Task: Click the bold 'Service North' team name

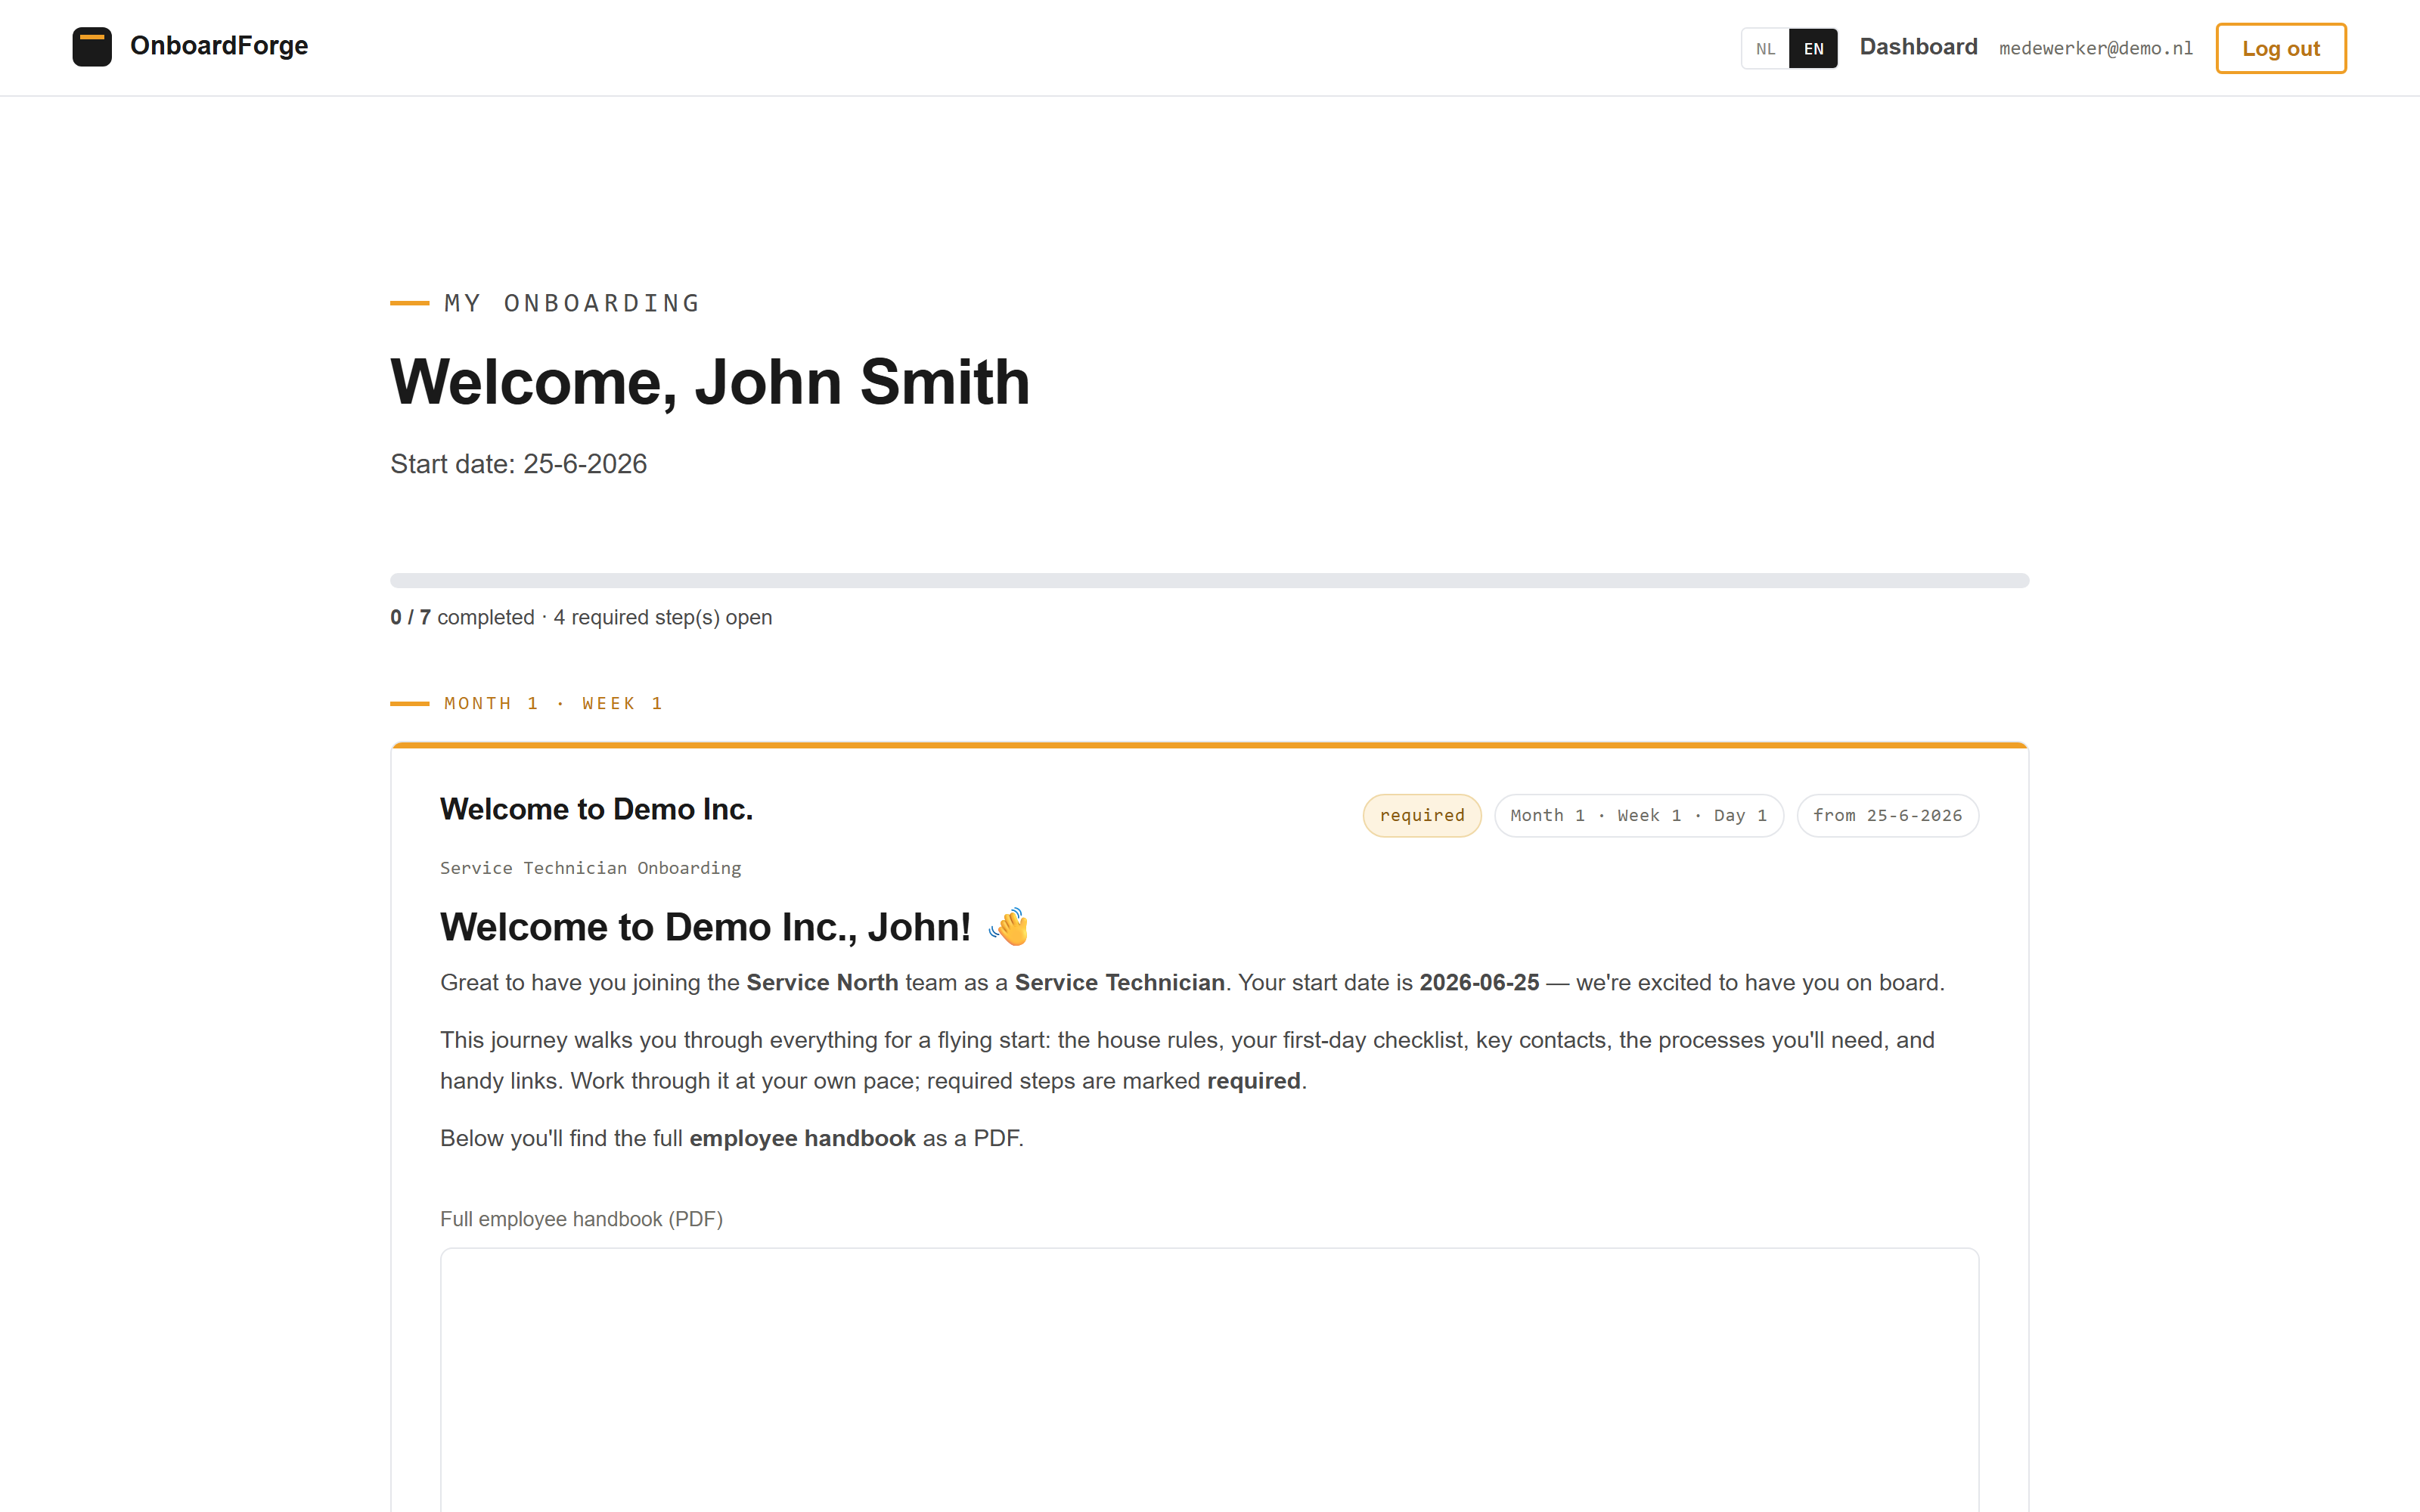Action: pyautogui.click(x=822, y=982)
